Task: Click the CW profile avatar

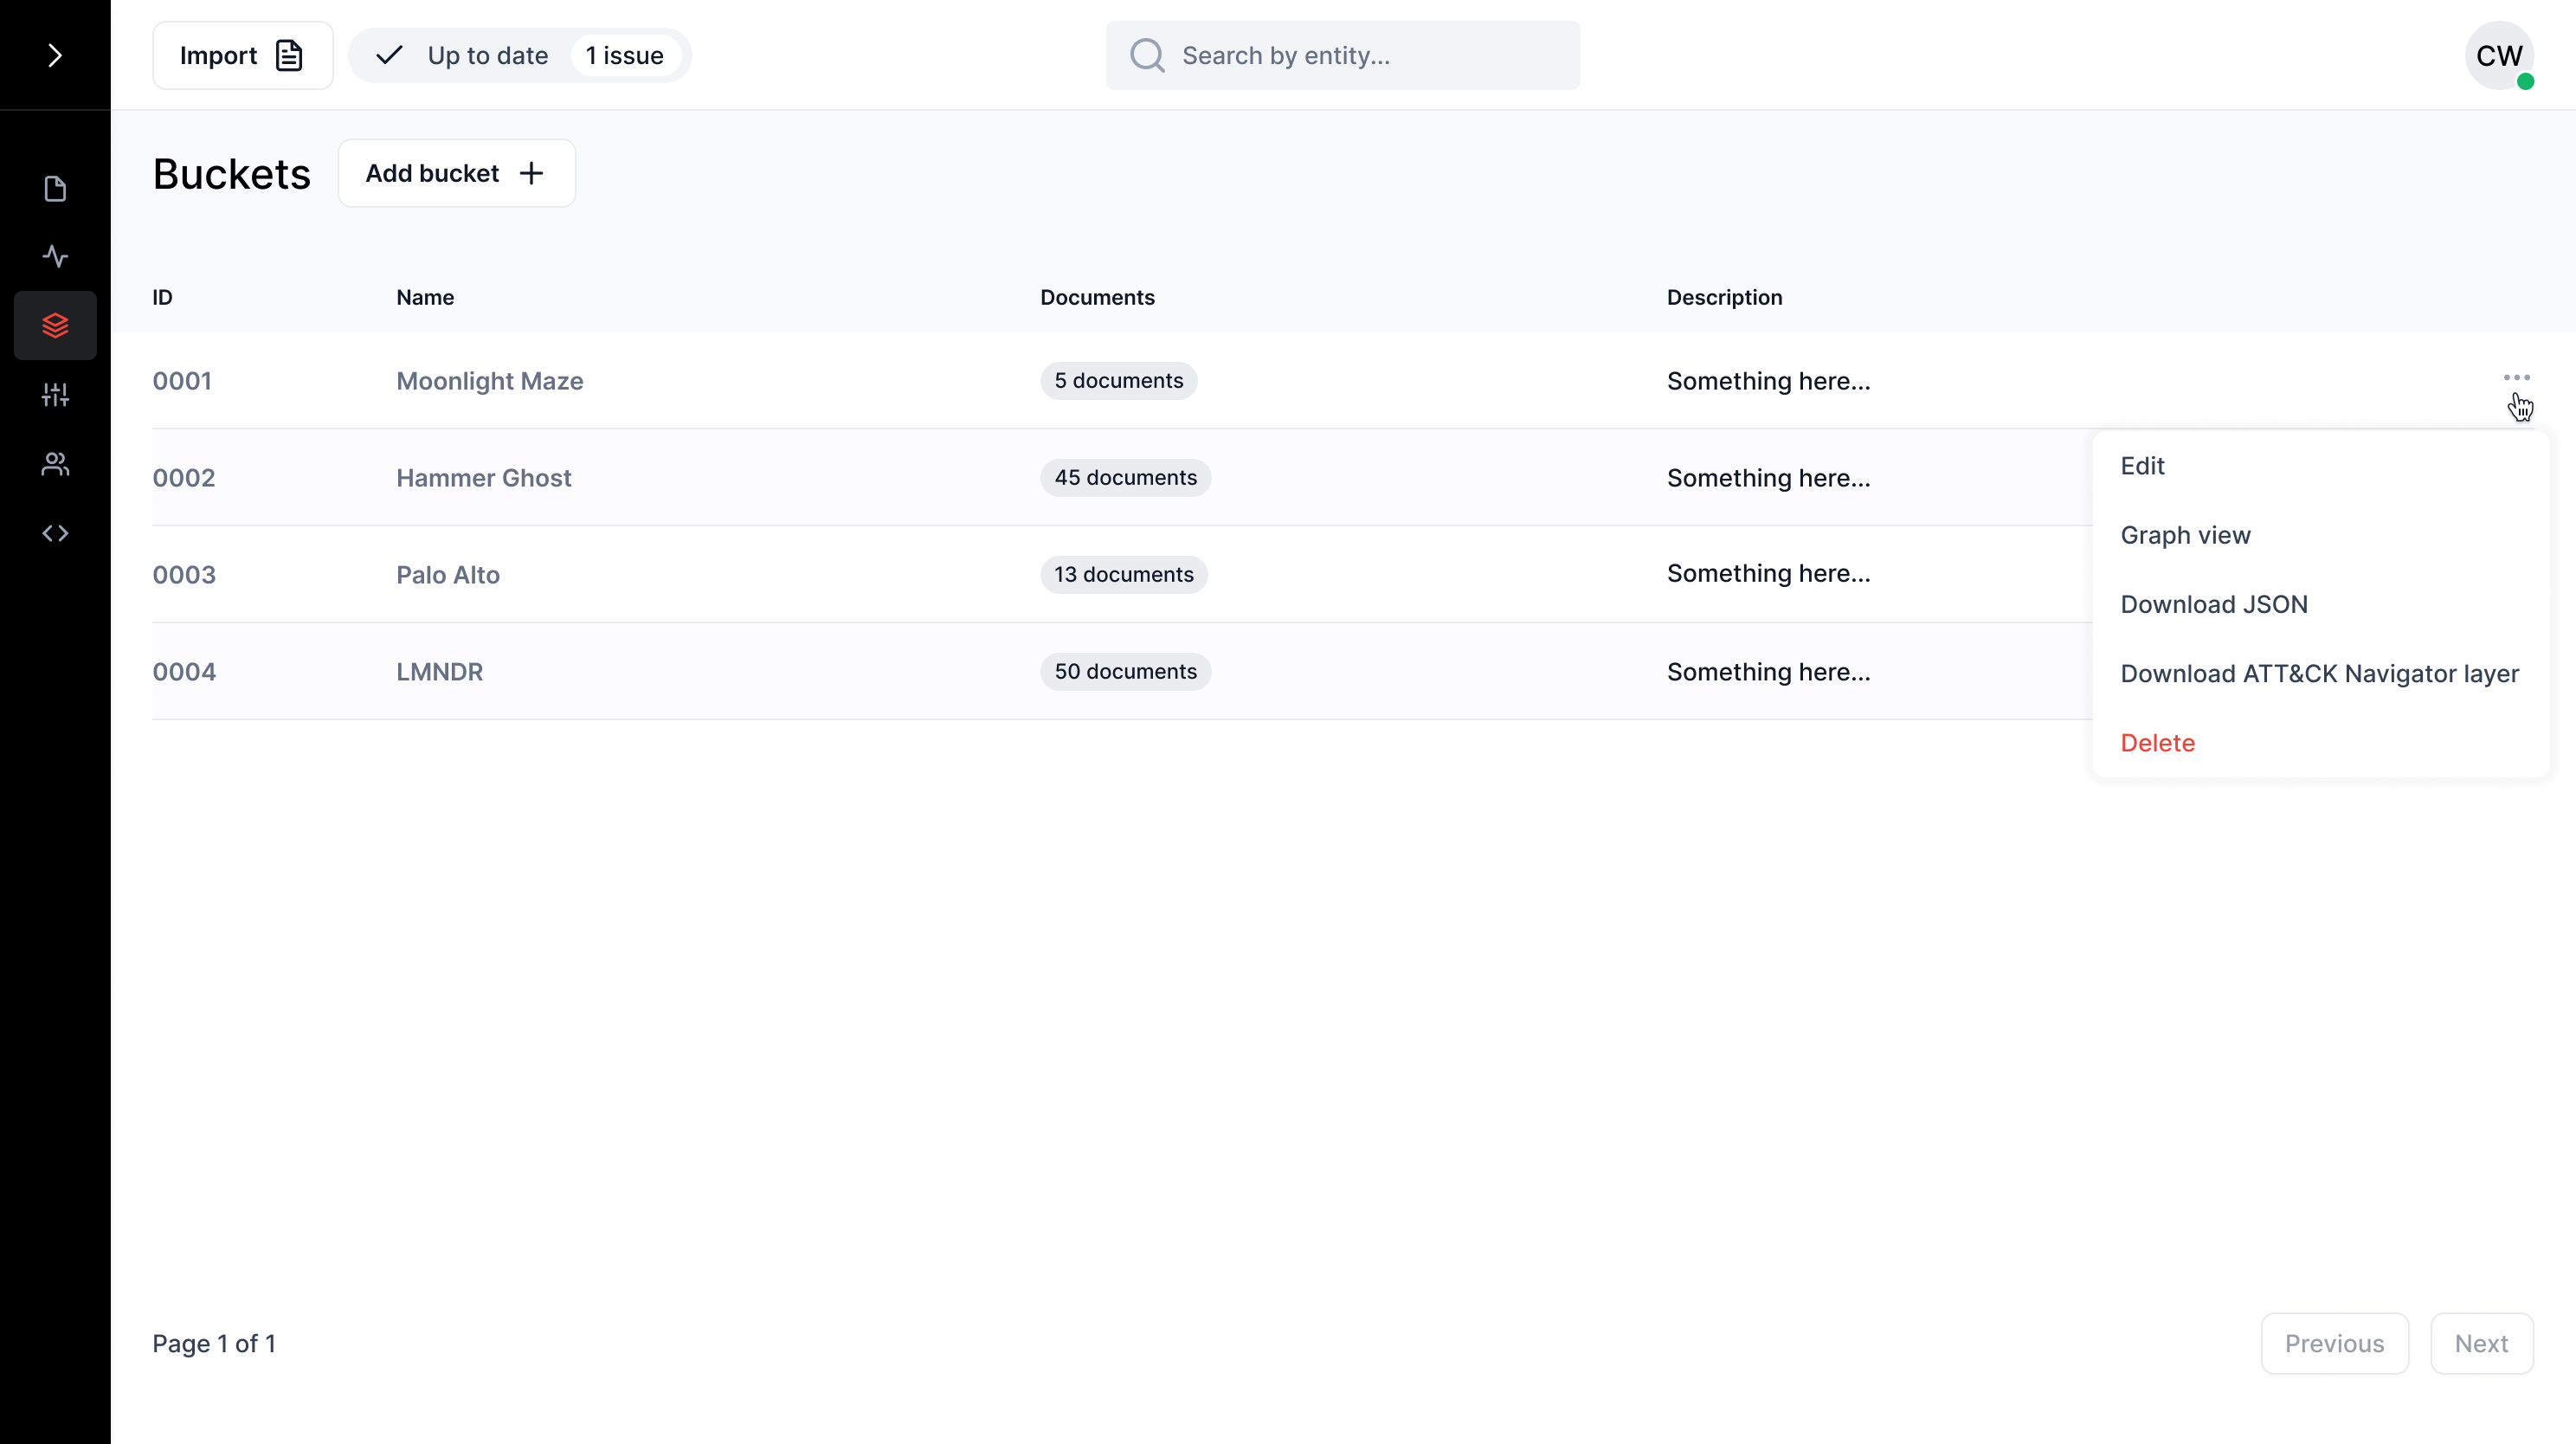Action: tap(2500, 55)
